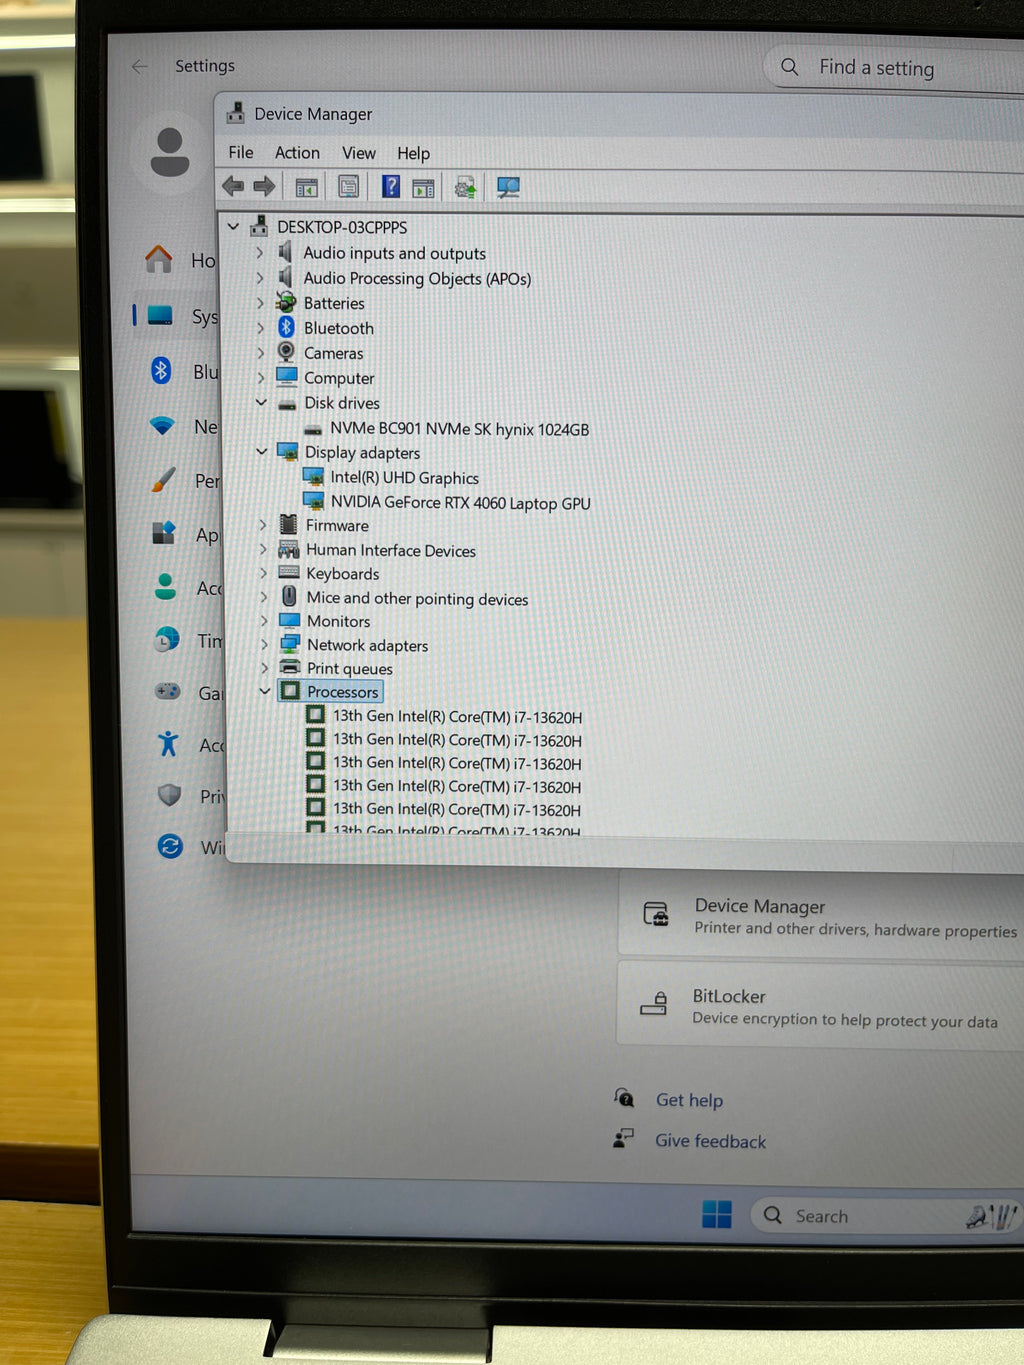Open the File menu
Viewport: 1024px width, 1365px height.
(x=240, y=152)
